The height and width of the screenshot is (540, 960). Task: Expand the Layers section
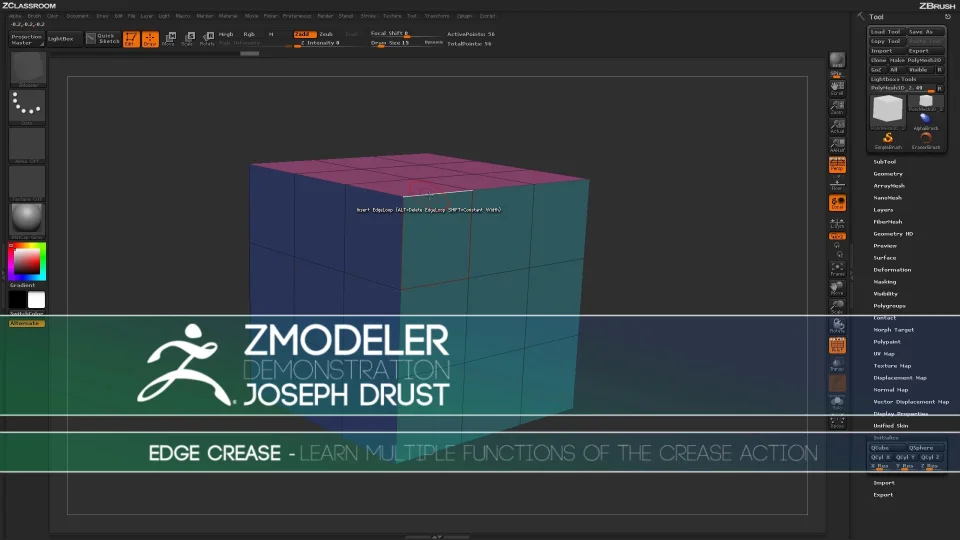pyautogui.click(x=883, y=210)
